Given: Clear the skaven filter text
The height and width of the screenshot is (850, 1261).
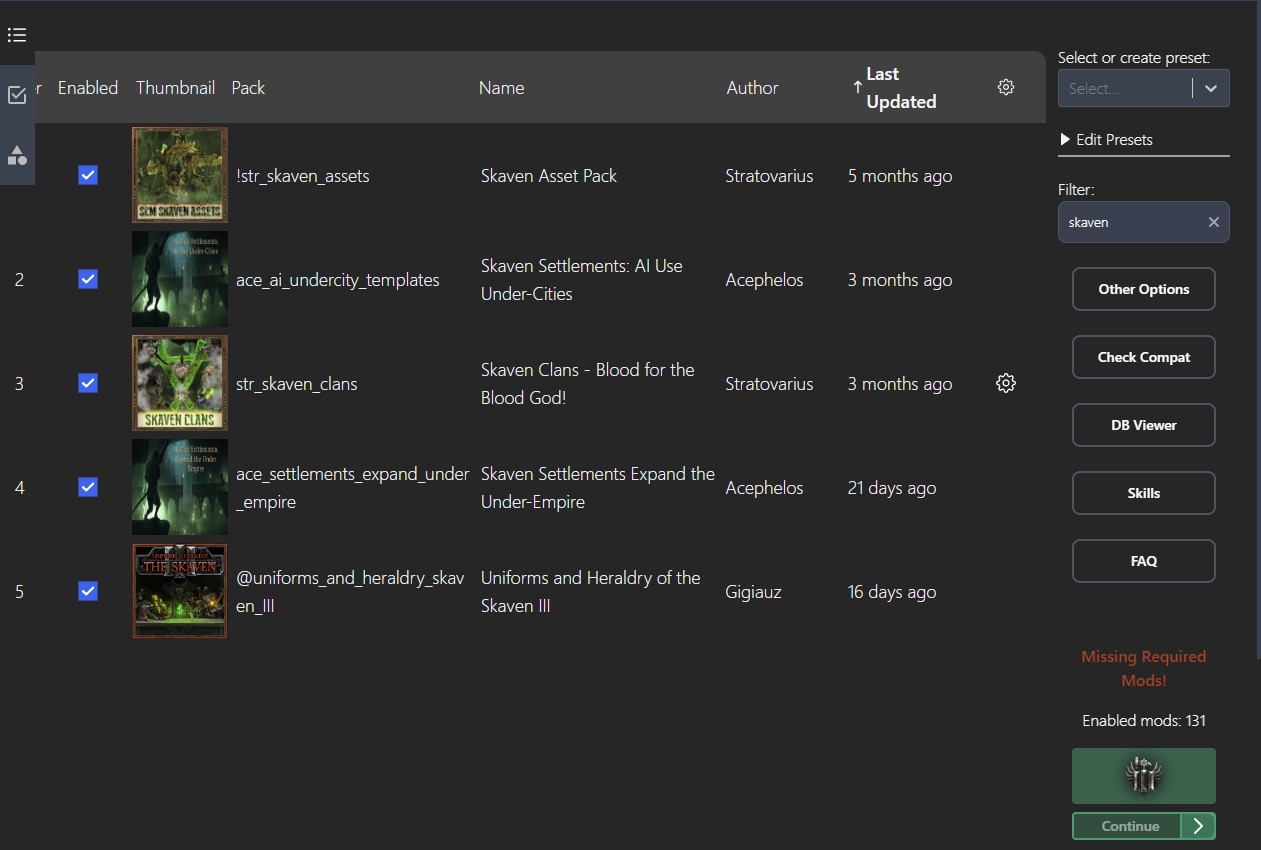Looking at the screenshot, I should 1213,222.
